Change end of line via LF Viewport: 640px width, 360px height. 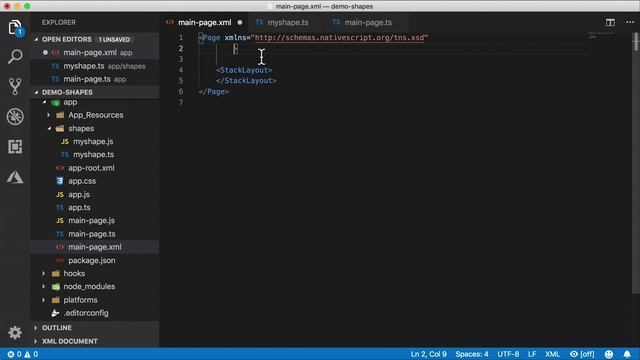point(532,354)
